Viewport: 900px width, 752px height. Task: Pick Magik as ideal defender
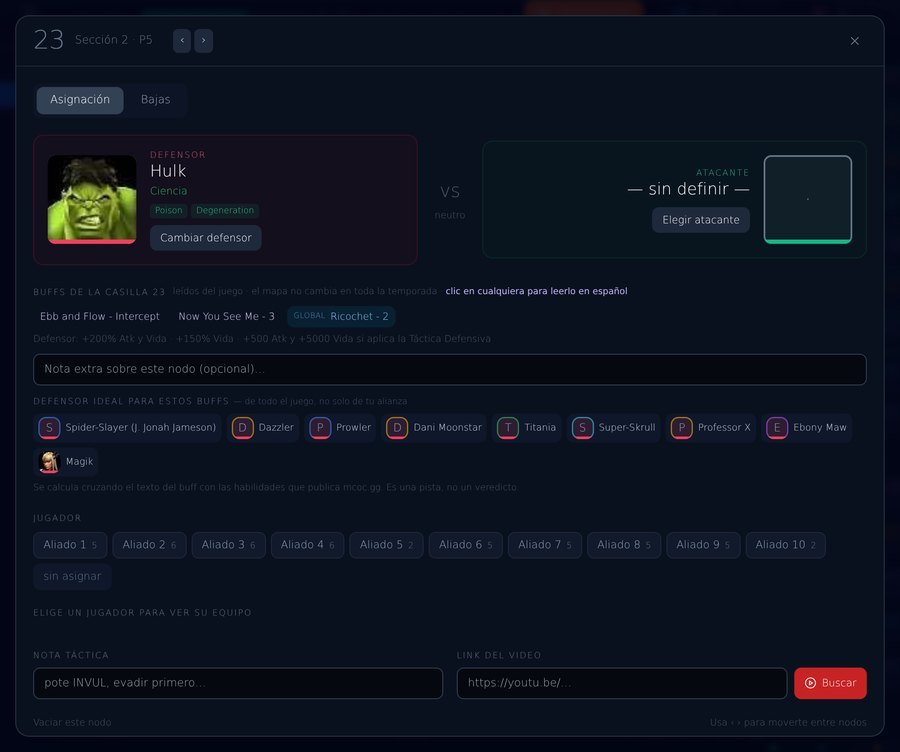(65, 462)
